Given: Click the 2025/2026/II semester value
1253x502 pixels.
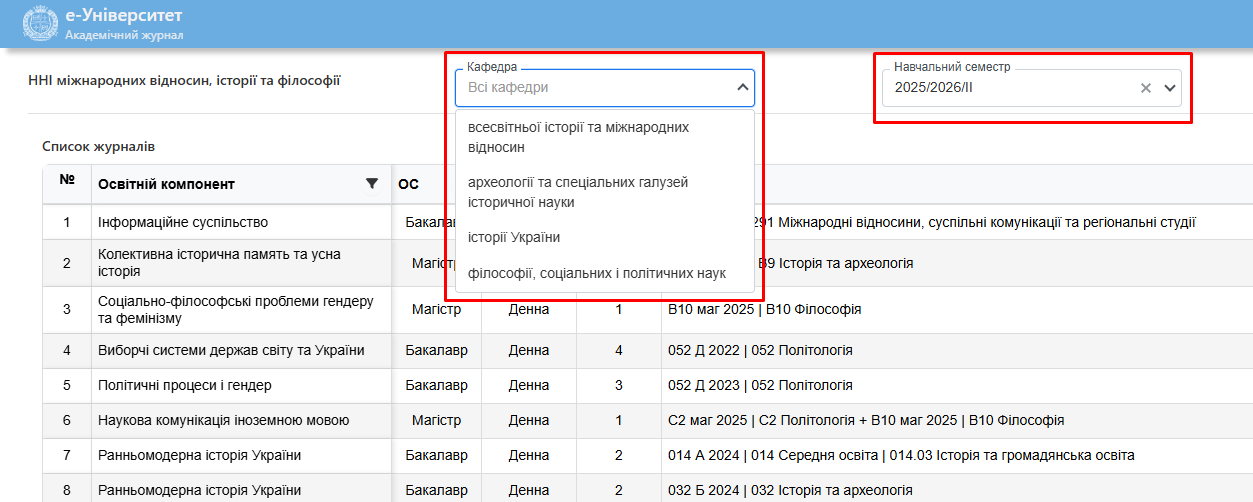Looking at the screenshot, I should 934,88.
